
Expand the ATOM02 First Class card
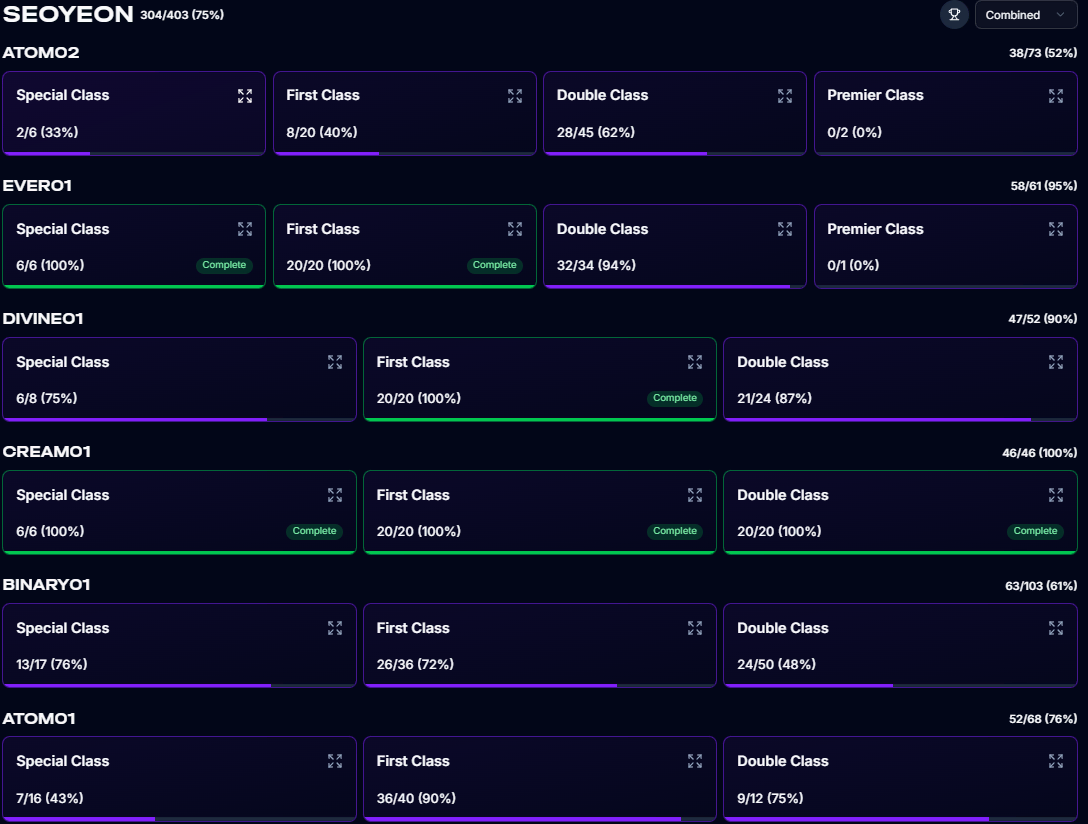[515, 96]
